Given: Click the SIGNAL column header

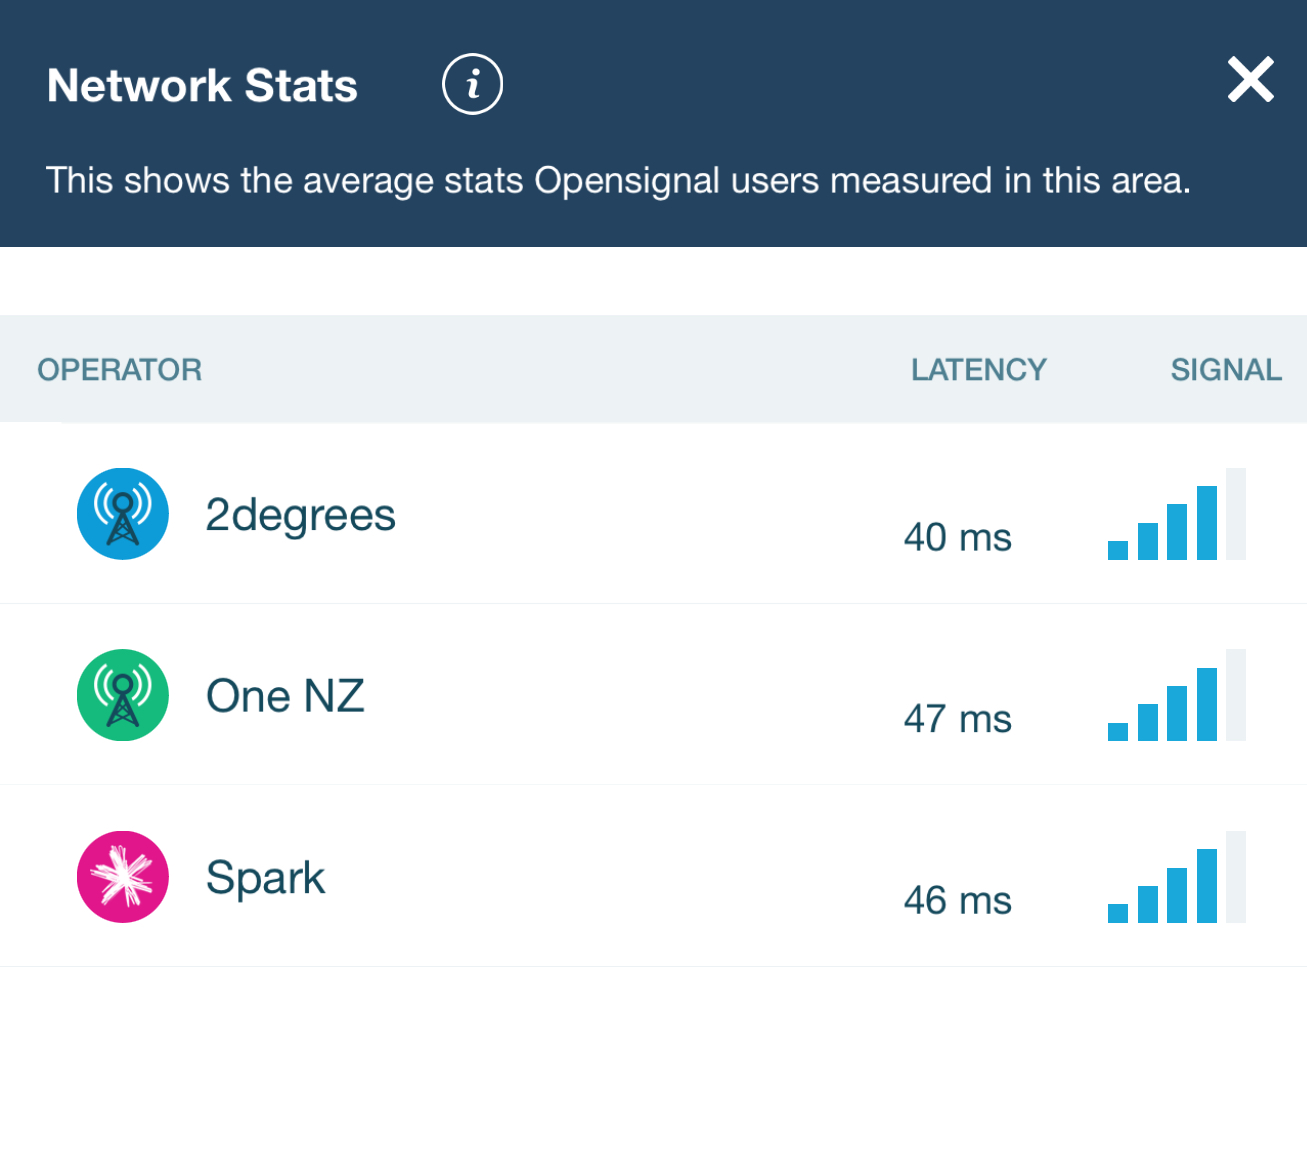Looking at the screenshot, I should click(1225, 370).
